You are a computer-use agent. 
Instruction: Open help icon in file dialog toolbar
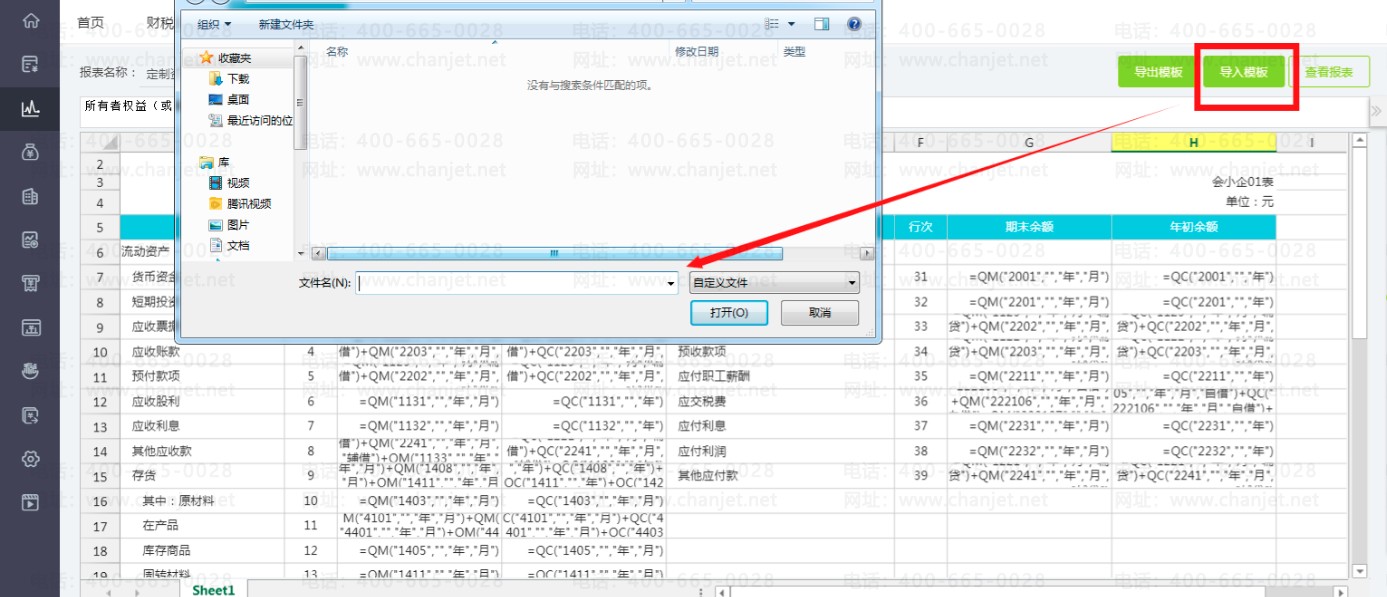[x=854, y=24]
